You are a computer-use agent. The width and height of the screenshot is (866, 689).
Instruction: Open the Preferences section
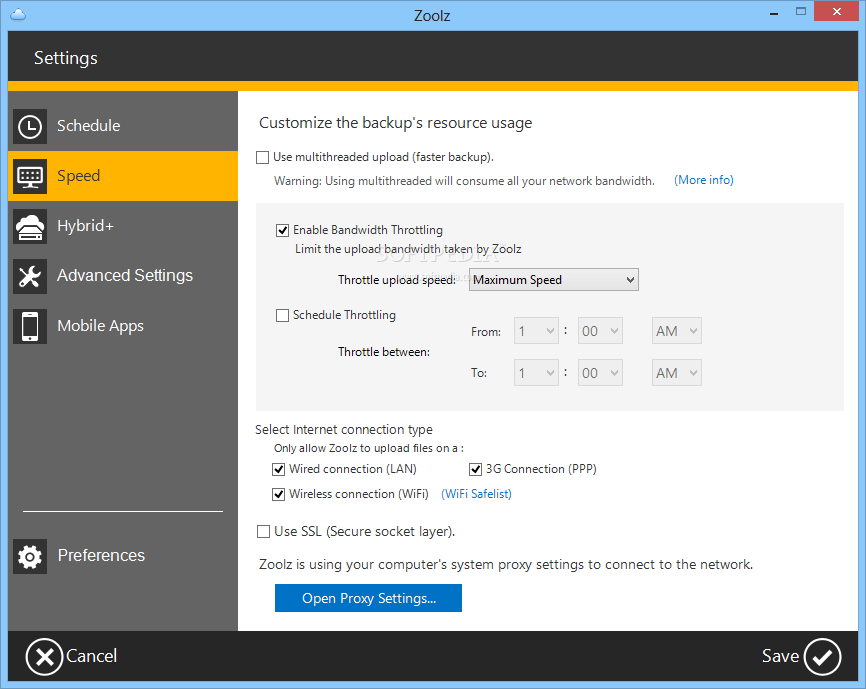(123, 556)
